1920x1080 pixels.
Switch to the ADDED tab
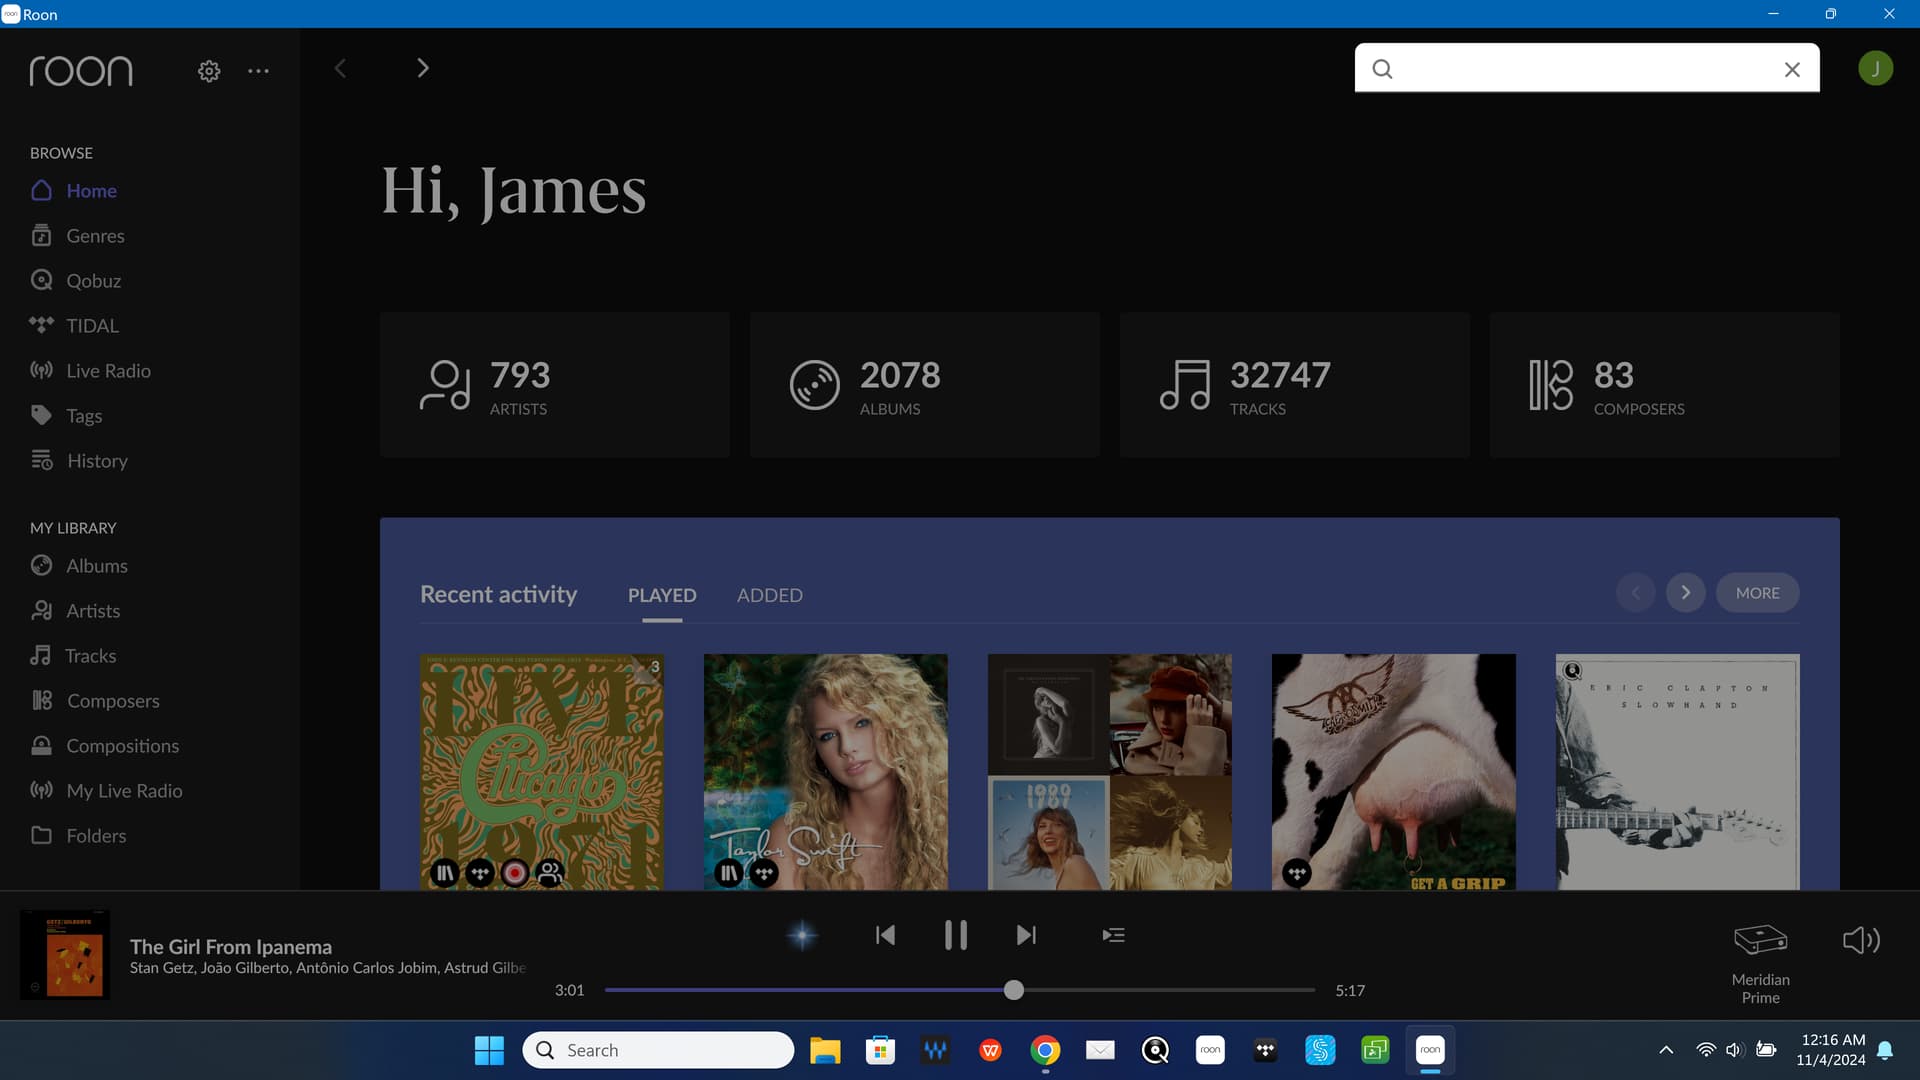click(770, 595)
